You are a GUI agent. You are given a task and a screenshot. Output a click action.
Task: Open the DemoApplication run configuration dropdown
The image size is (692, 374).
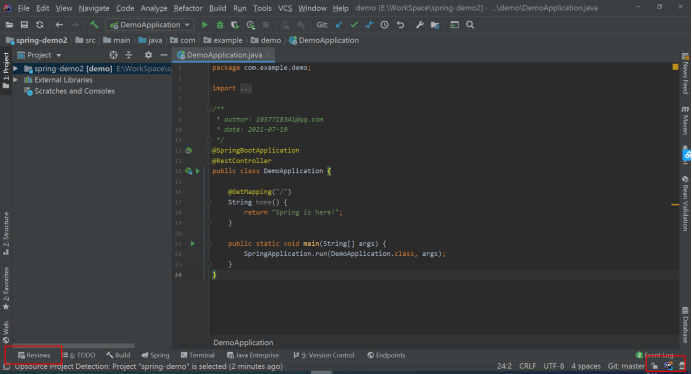(150, 25)
